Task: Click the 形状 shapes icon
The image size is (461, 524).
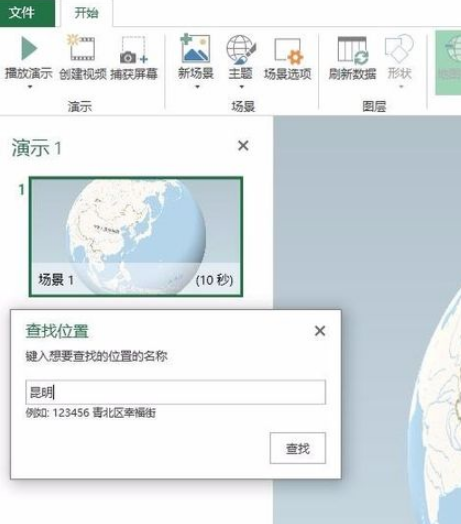Action: coord(399,49)
